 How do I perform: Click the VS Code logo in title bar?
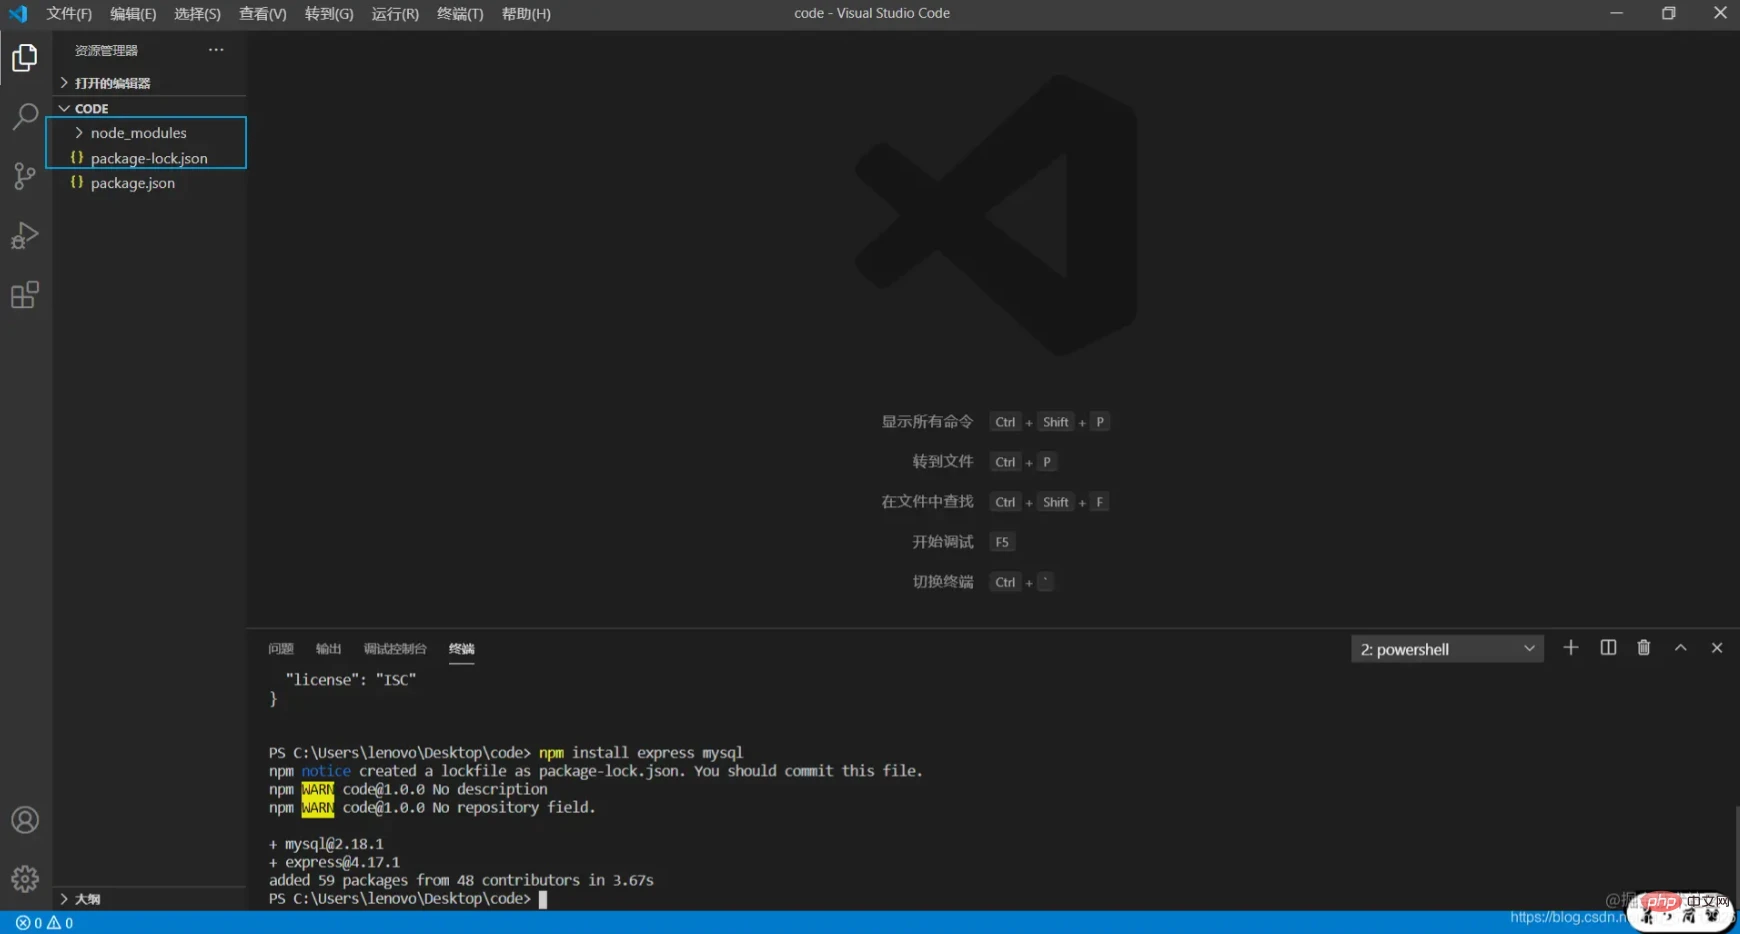[18, 14]
